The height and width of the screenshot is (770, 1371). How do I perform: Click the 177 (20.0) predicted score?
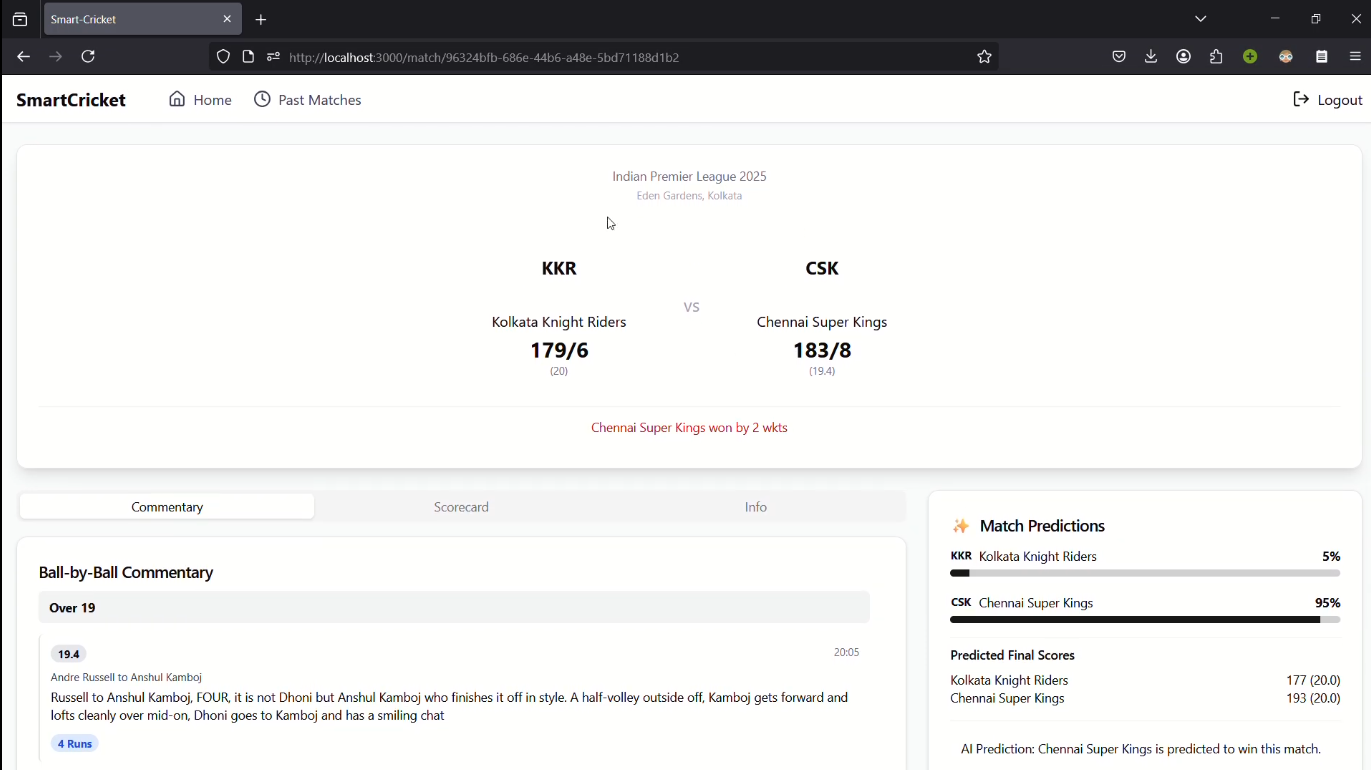[x=1313, y=680]
